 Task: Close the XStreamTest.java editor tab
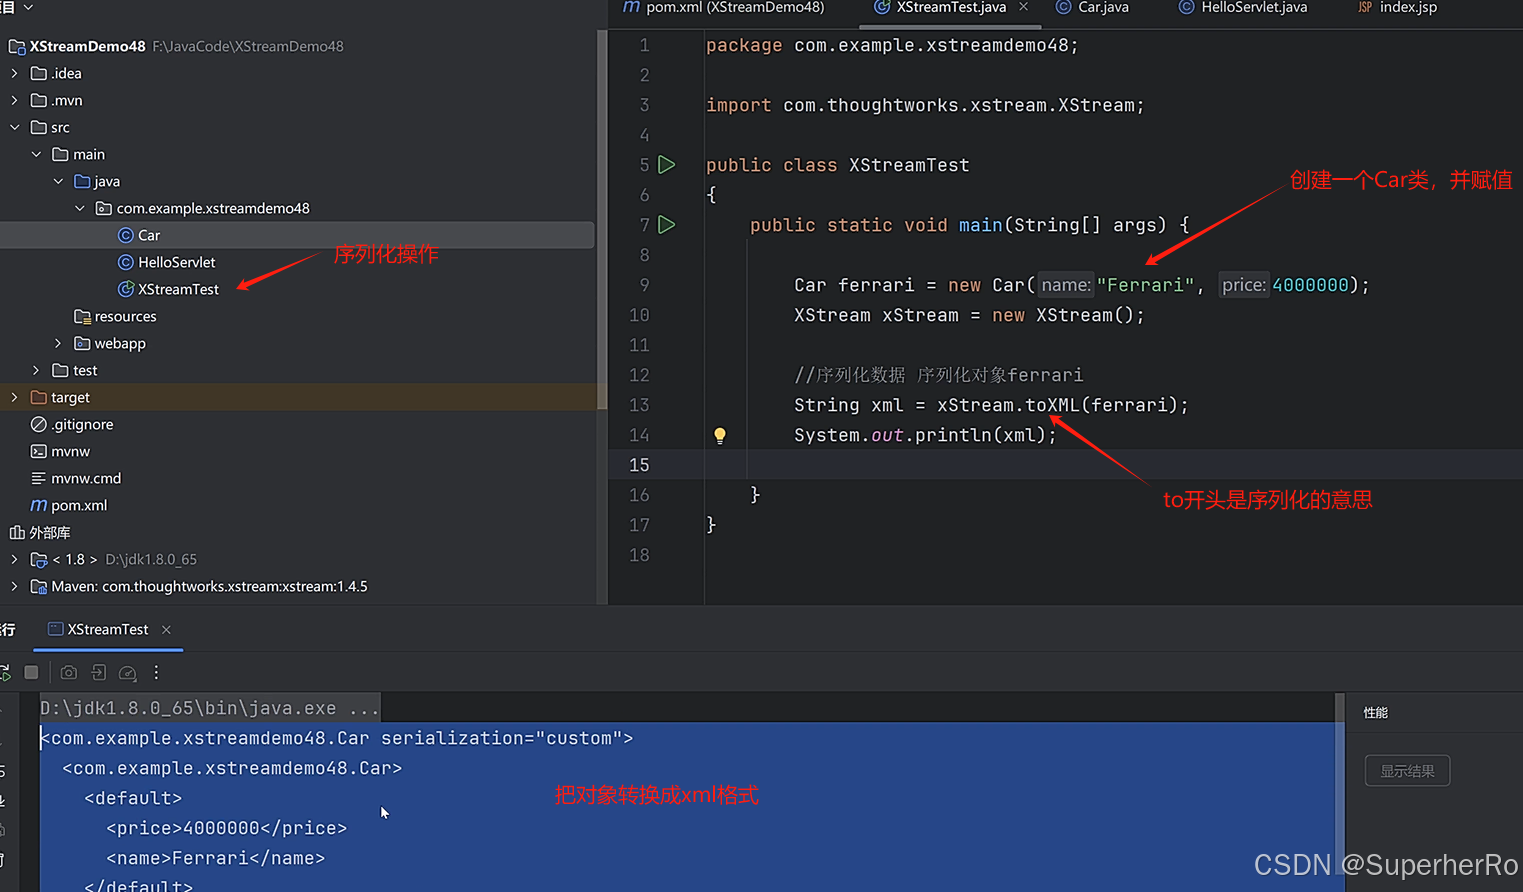(x=1023, y=7)
